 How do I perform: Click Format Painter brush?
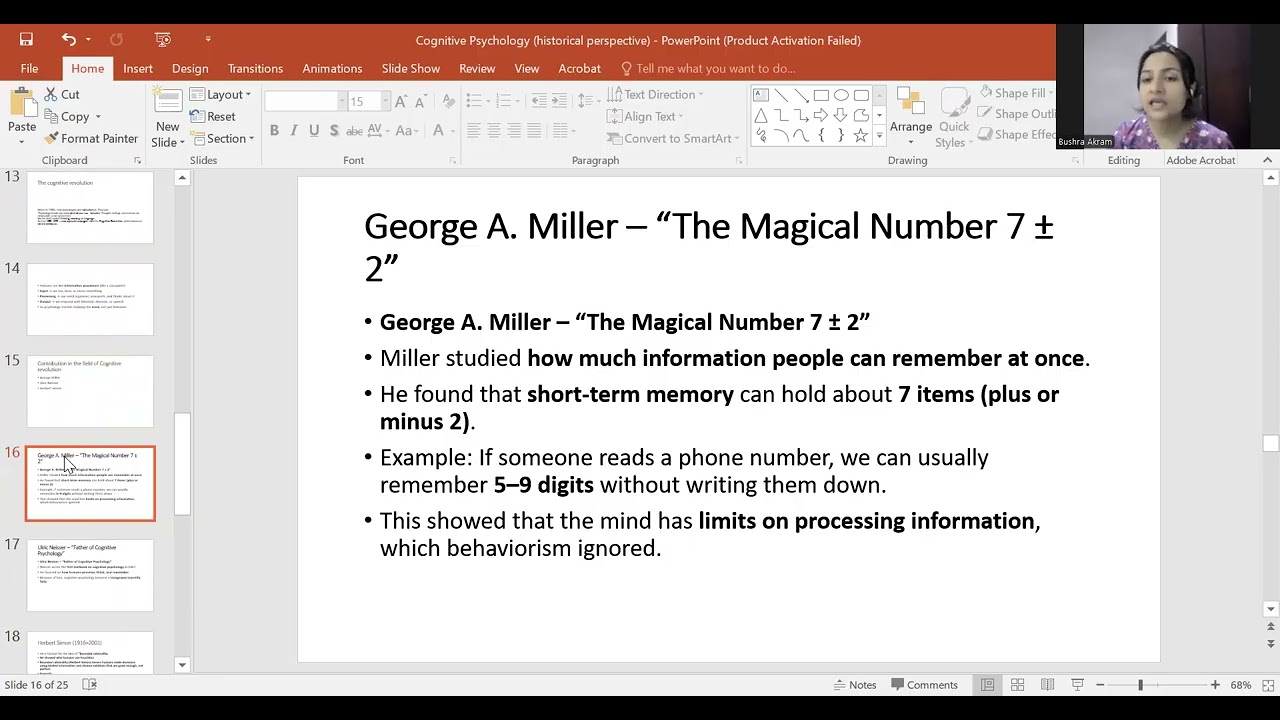(91, 138)
